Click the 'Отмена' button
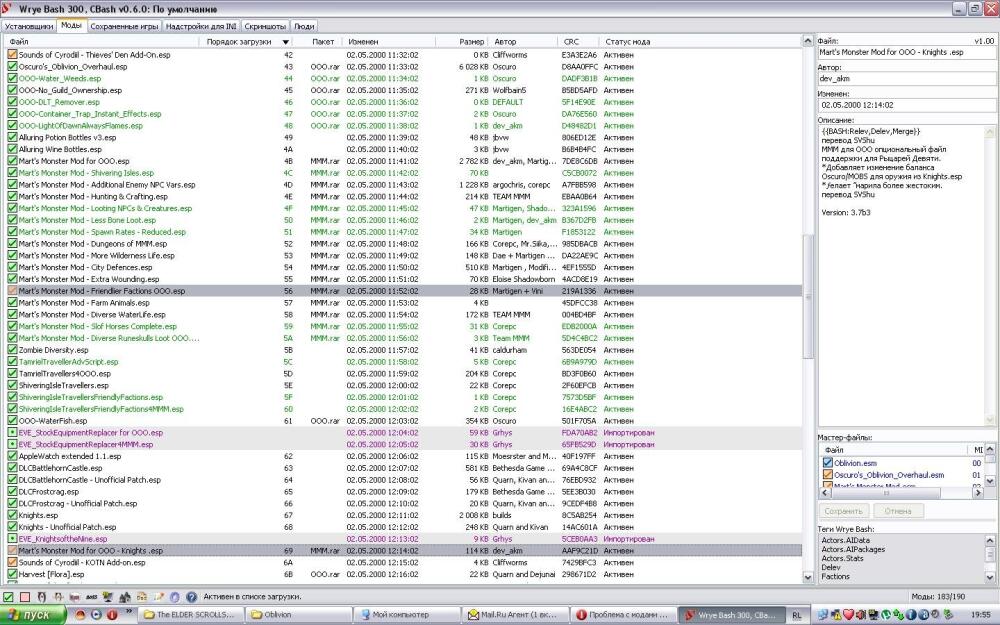Viewport: 1000px width, 625px height. [897, 511]
